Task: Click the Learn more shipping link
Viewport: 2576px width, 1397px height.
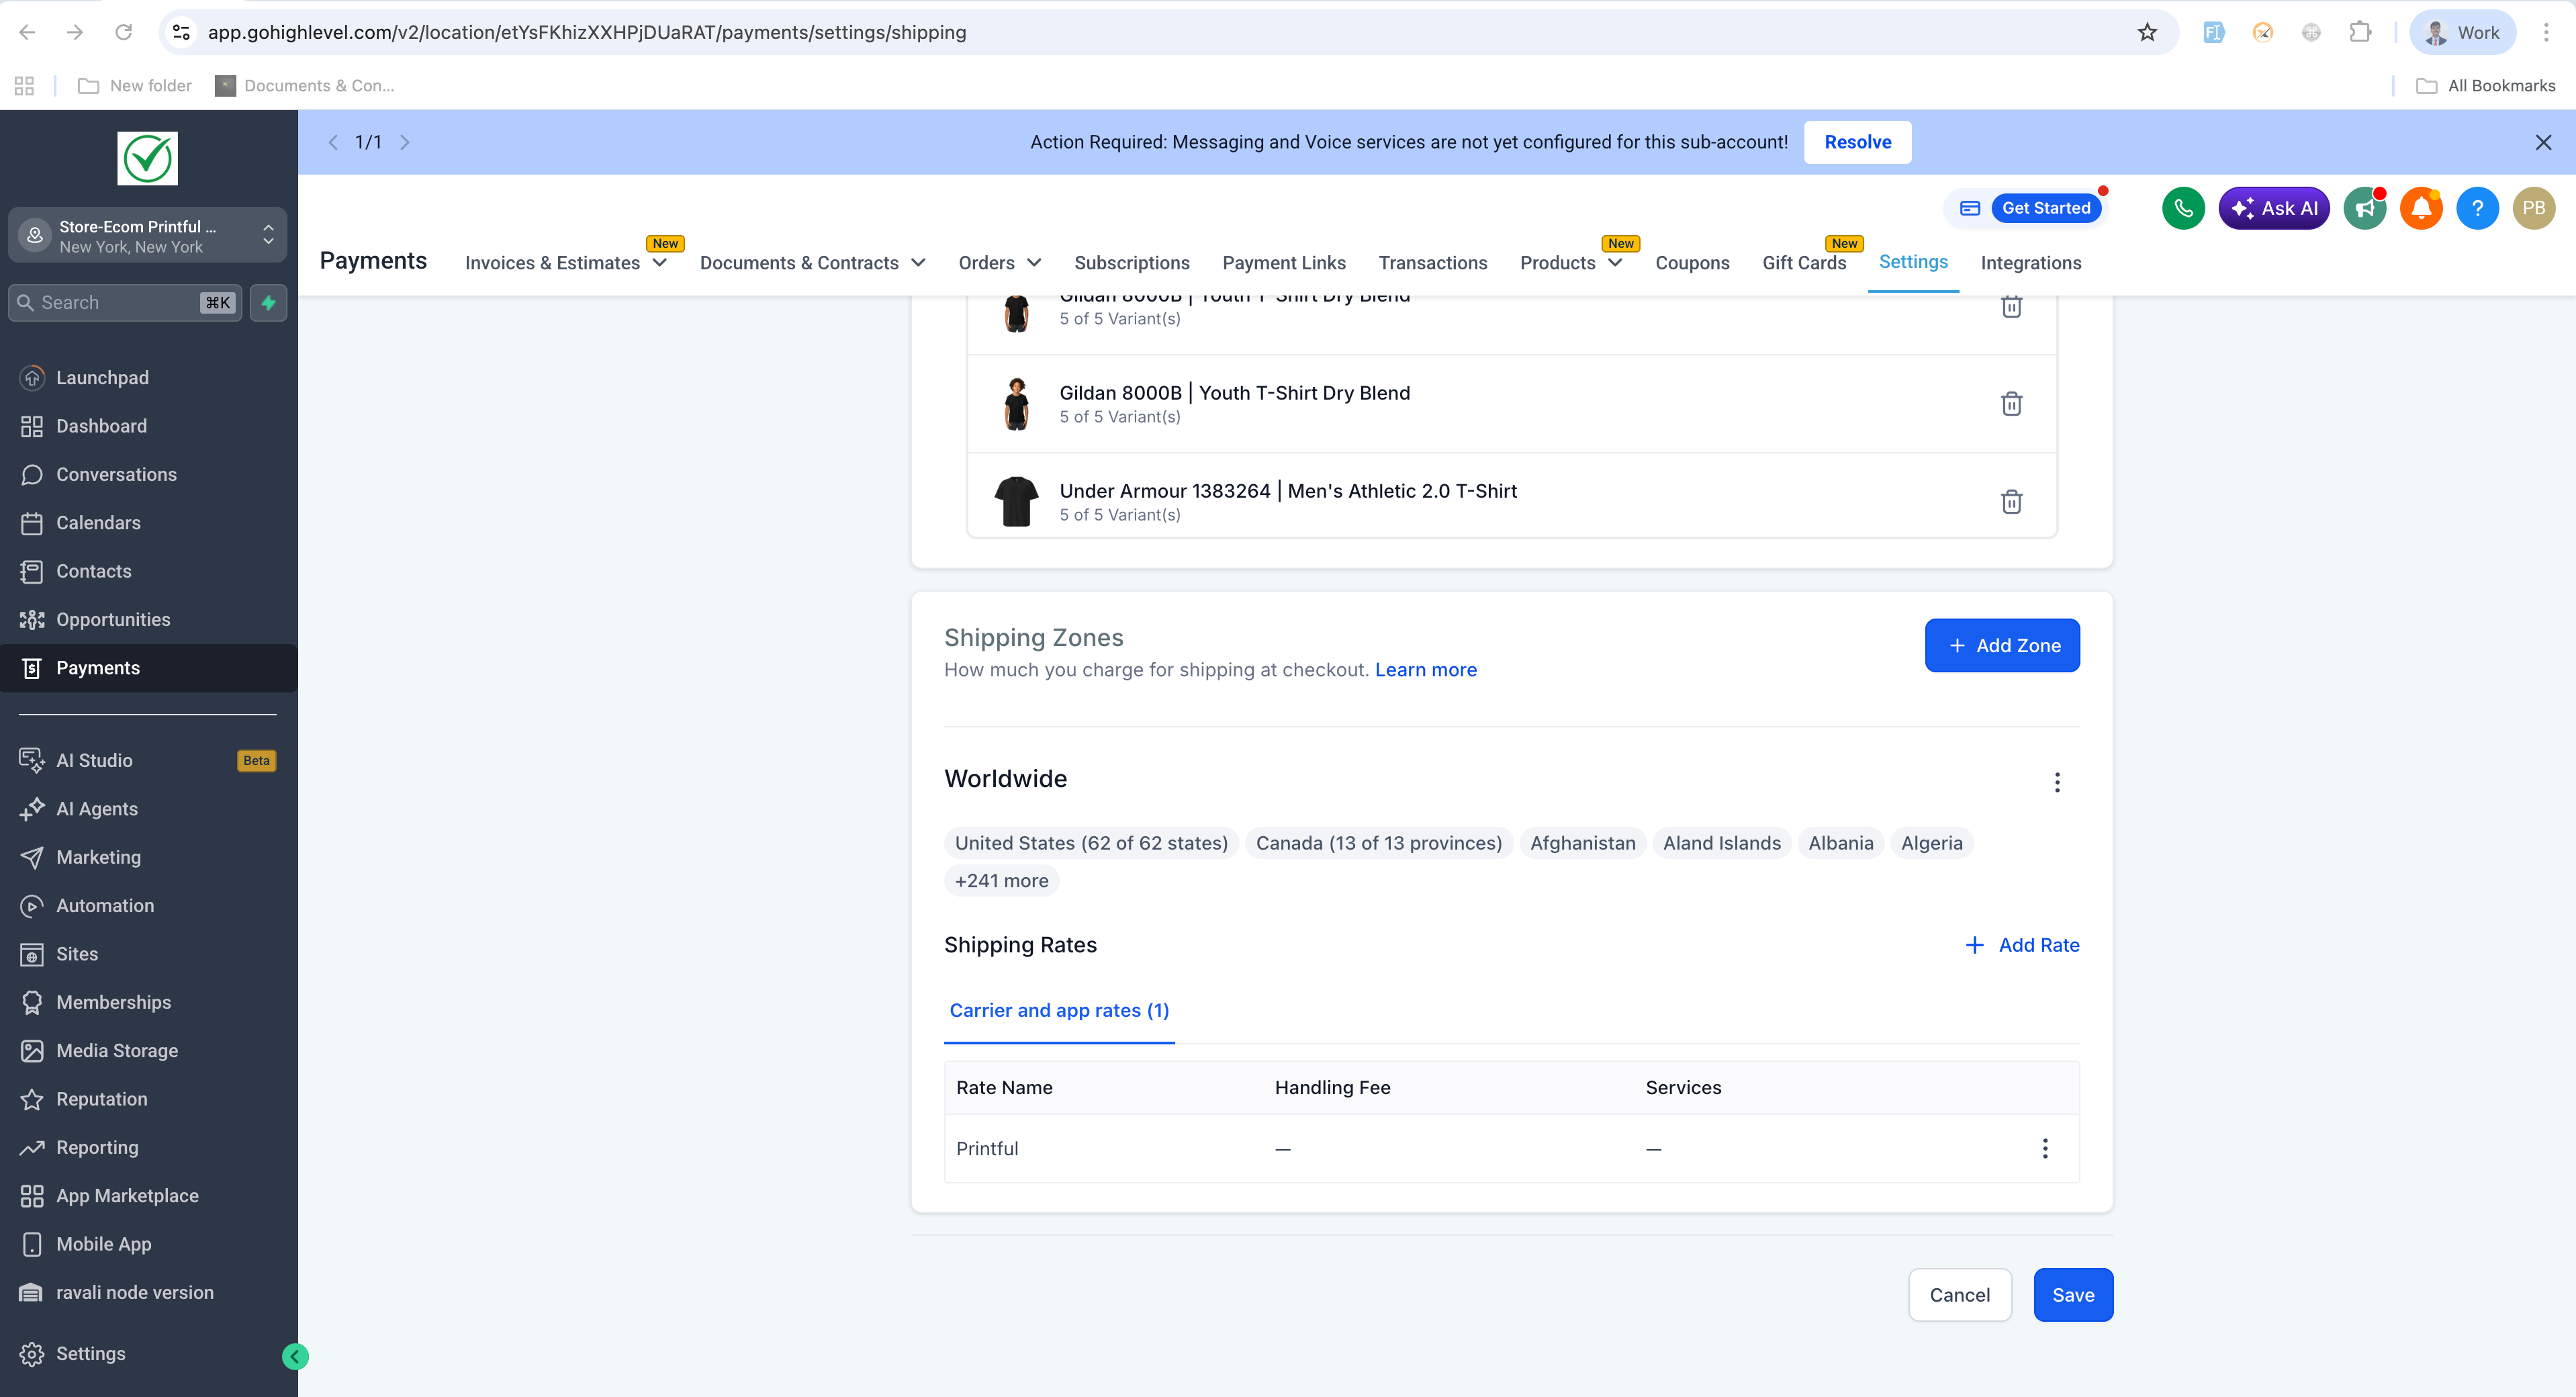Action: (1425, 670)
